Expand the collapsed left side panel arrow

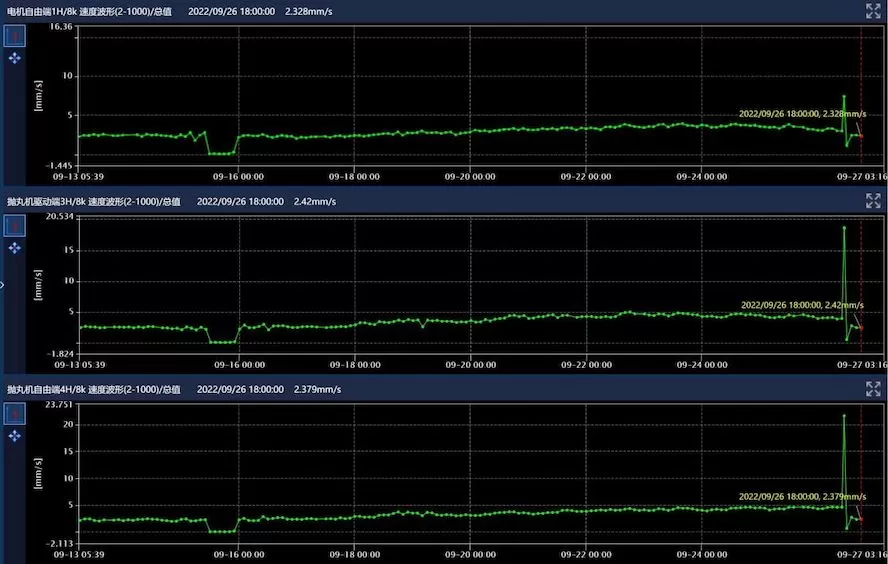[x=3, y=284]
